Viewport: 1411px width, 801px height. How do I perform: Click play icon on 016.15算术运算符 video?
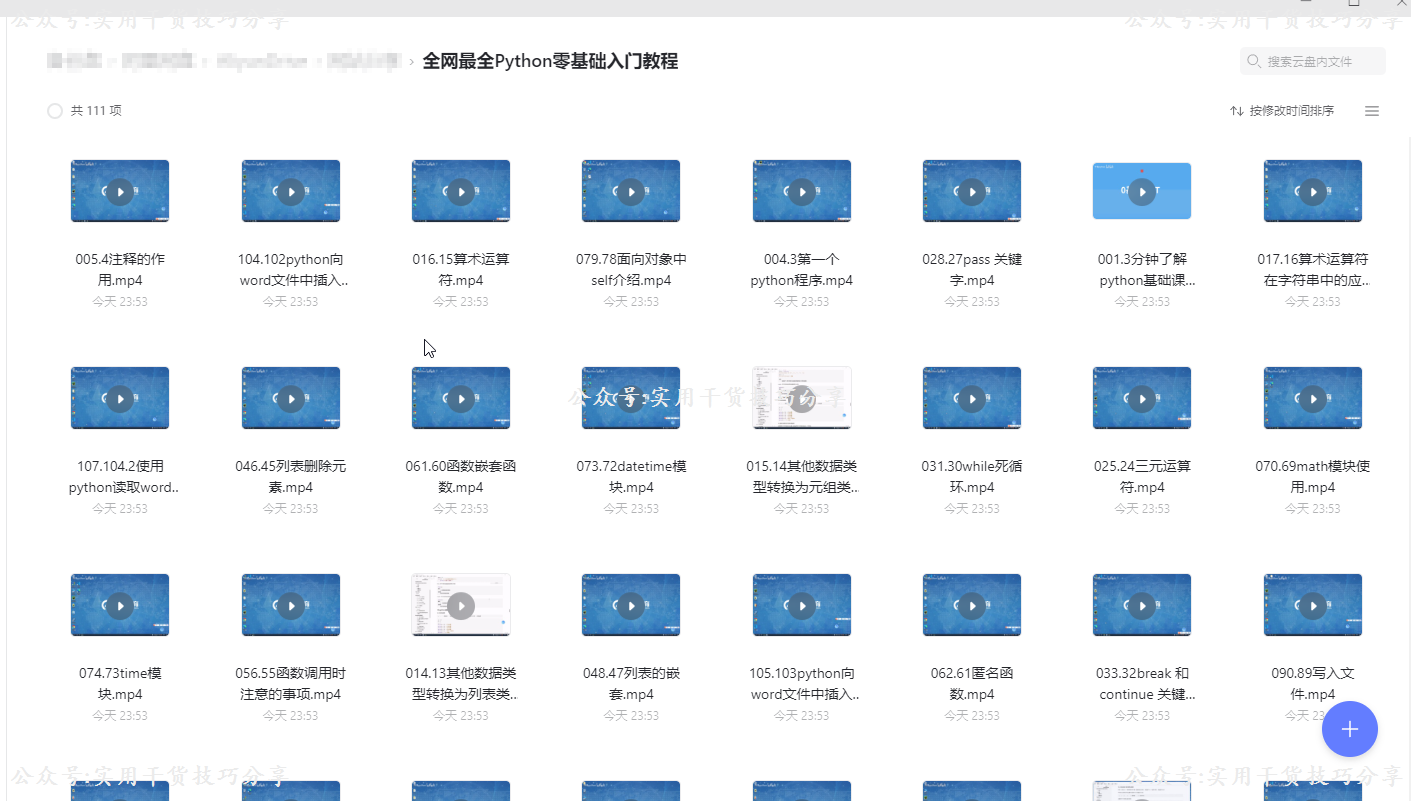[x=460, y=190]
